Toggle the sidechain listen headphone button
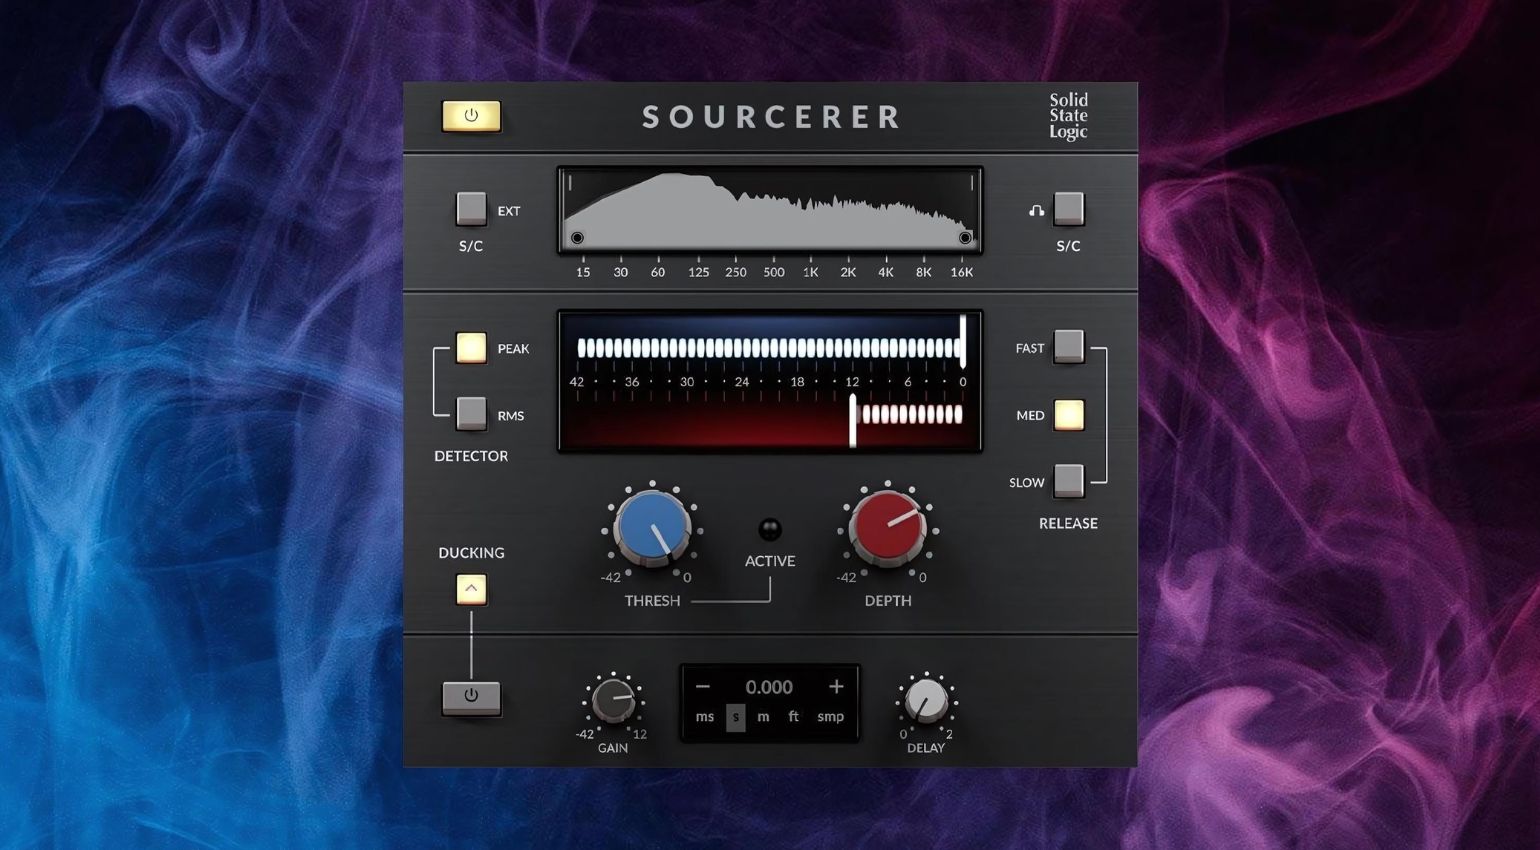Screen dimensions: 1540x850 tap(1069, 209)
